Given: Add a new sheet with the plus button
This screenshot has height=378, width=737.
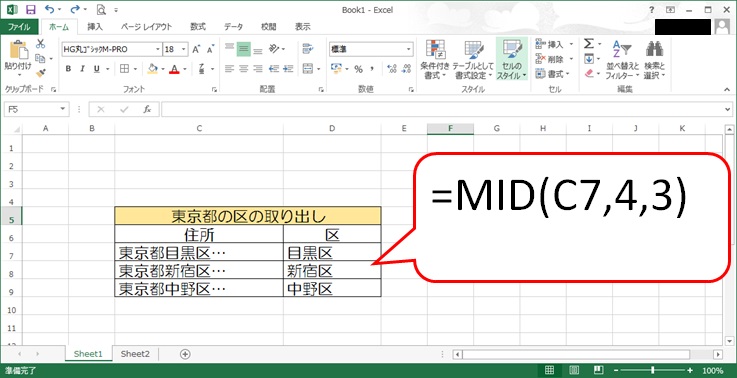Looking at the screenshot, I should 185,354.
